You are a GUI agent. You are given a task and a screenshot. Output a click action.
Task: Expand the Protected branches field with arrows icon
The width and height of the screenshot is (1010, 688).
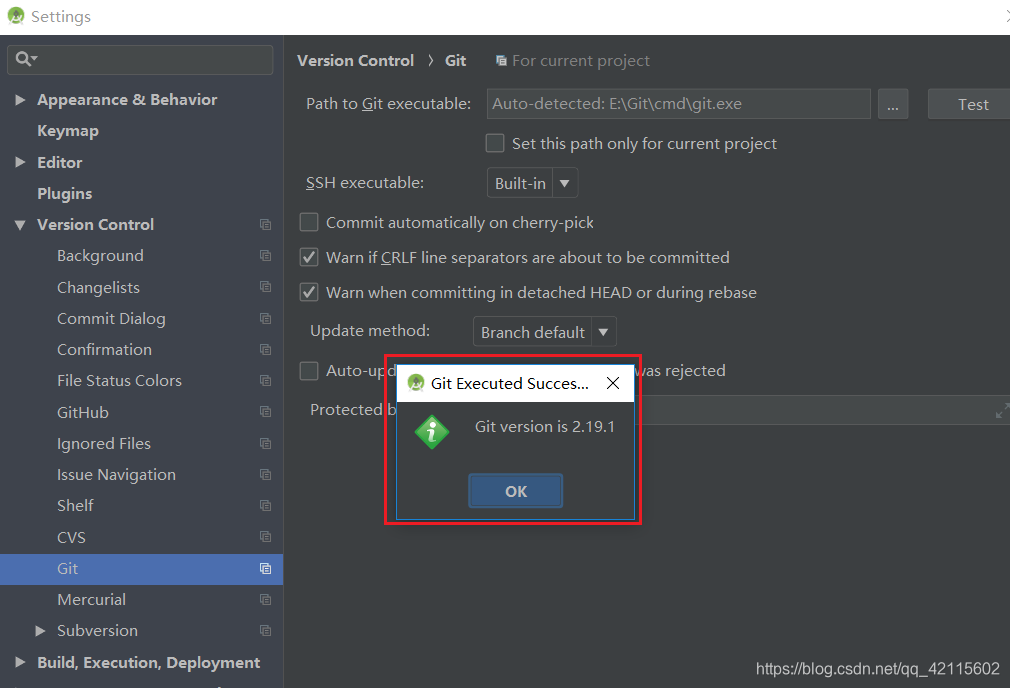click(x=1002, y=410)
